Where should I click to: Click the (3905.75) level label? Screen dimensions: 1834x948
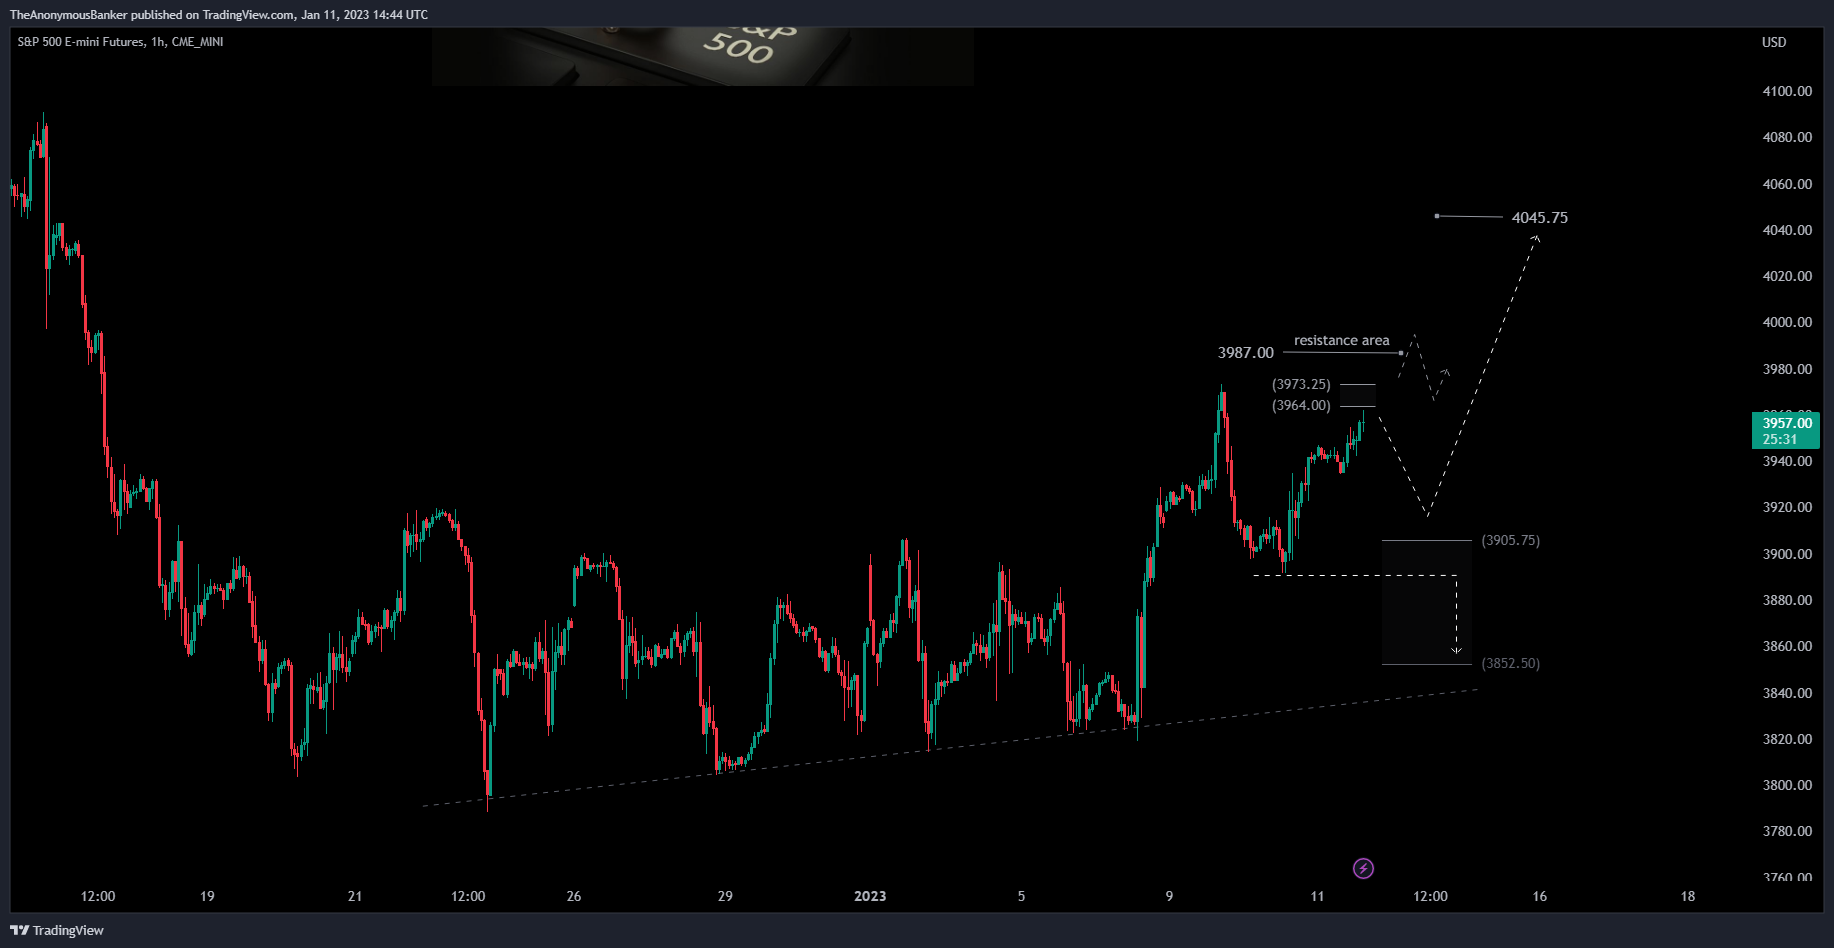click(1511, 540)
